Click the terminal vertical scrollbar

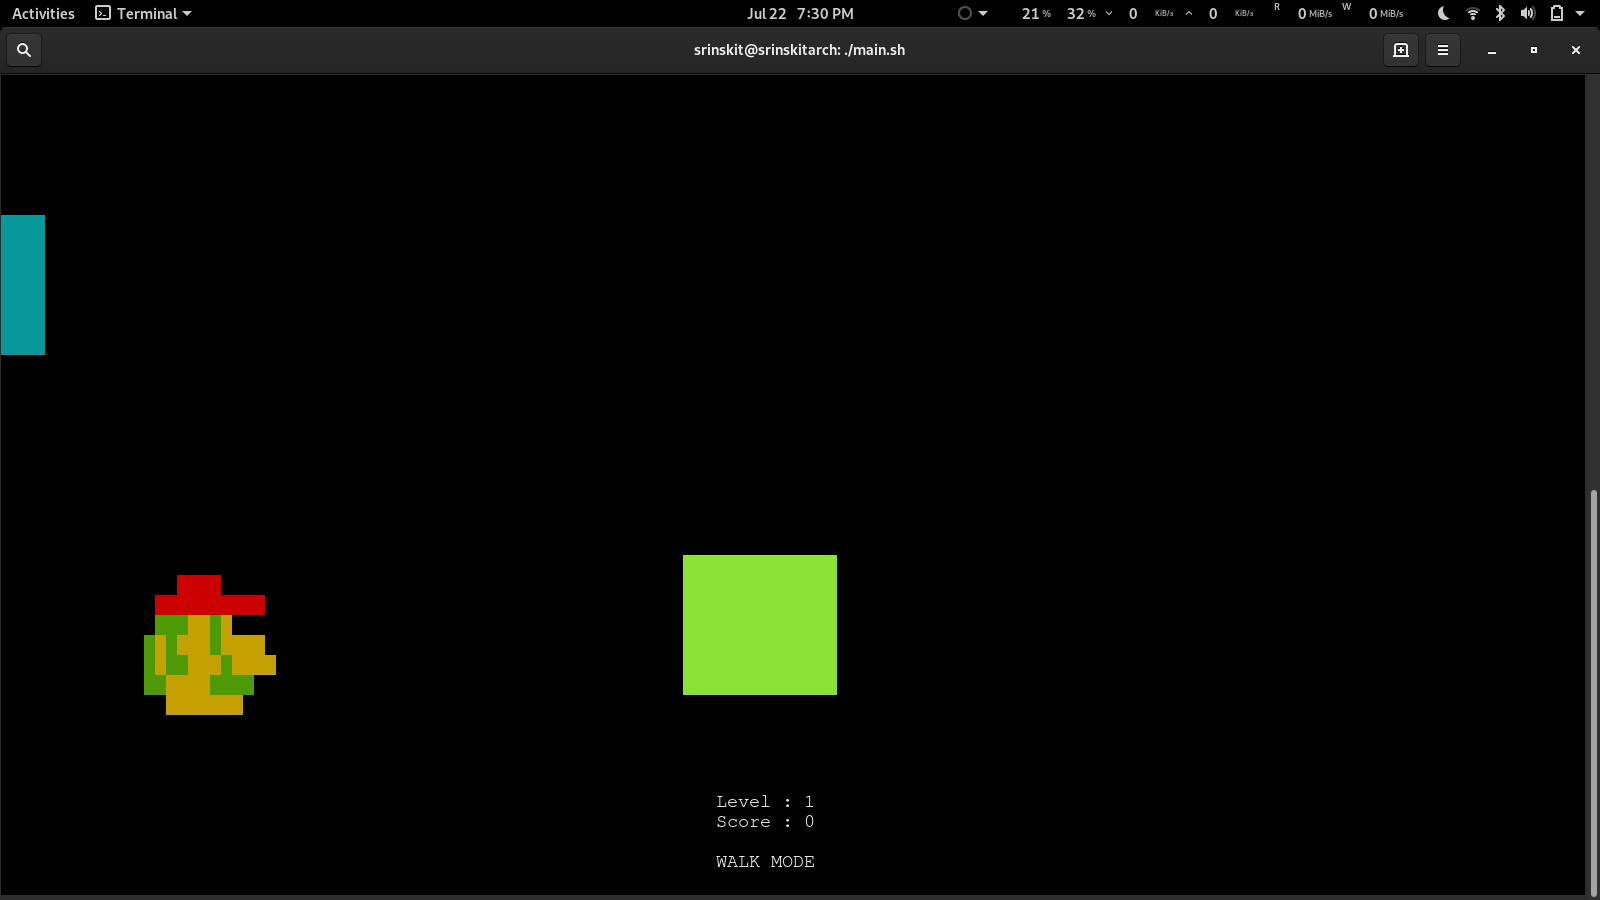tap(1593, 692)
